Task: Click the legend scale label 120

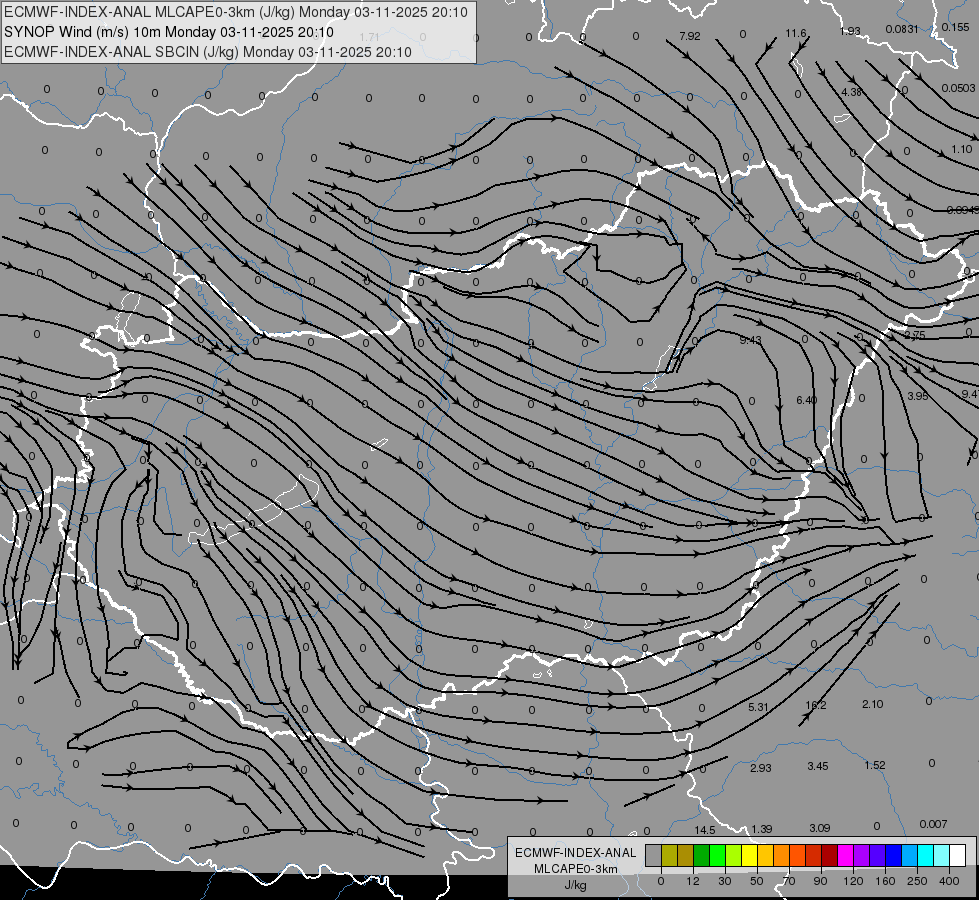Action: pos(854,881)
